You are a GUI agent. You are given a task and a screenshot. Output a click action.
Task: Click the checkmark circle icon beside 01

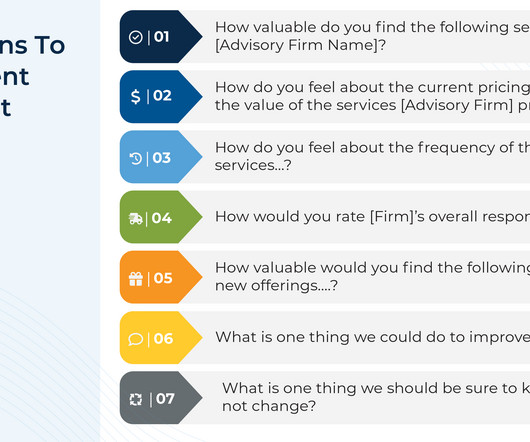(136, 37)
